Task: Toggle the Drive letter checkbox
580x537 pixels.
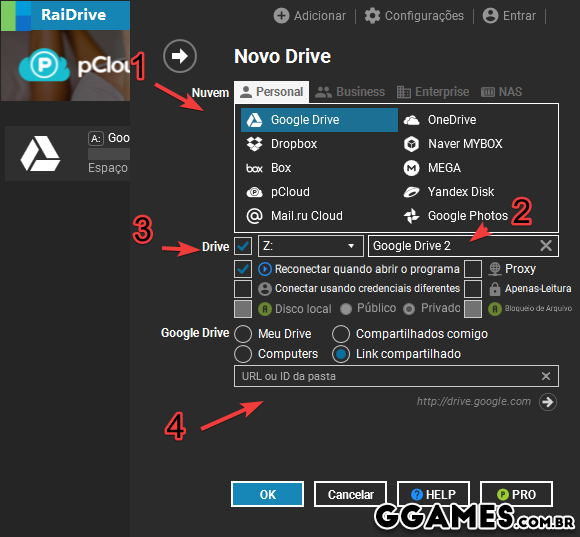Action: 243,246
